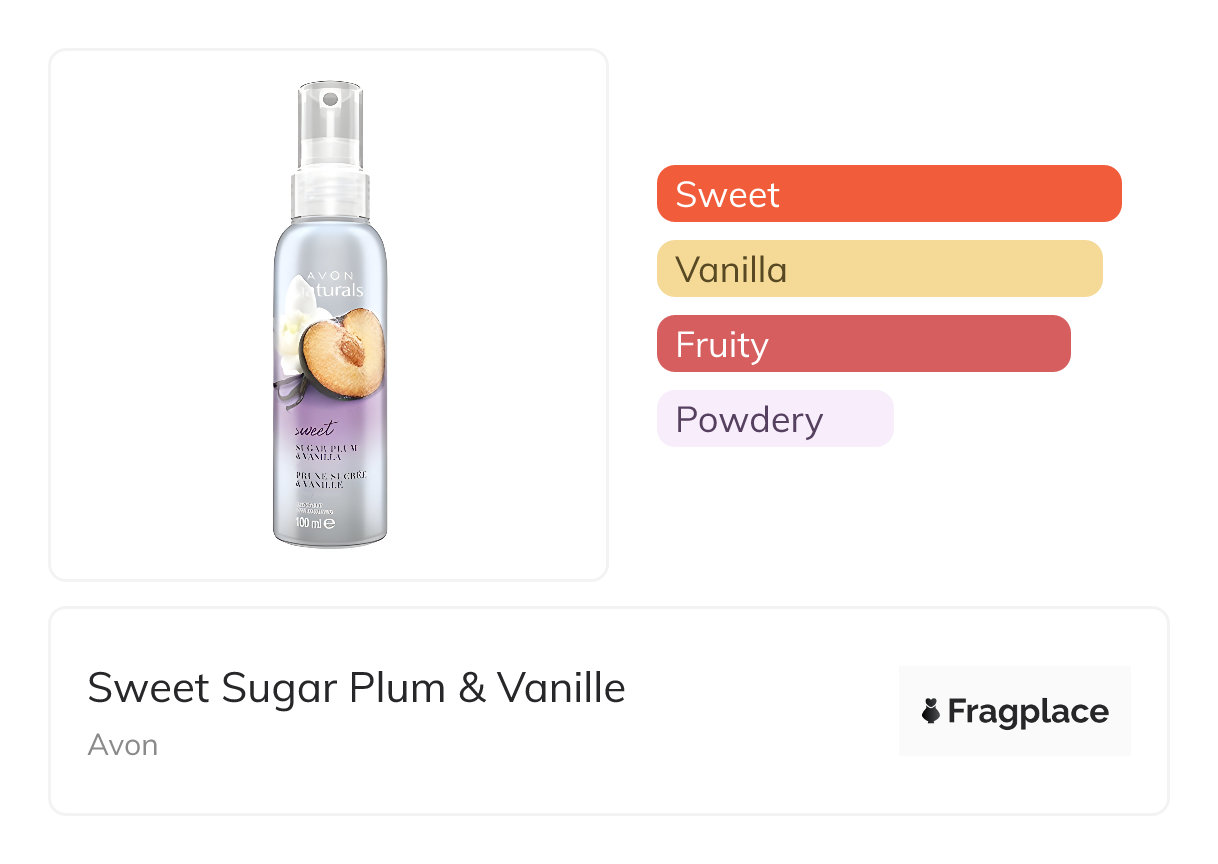The height and width of the screenshot is (864, 1218).
Task: Select the orange Sweet accord bar
Action: click(889, 193)
